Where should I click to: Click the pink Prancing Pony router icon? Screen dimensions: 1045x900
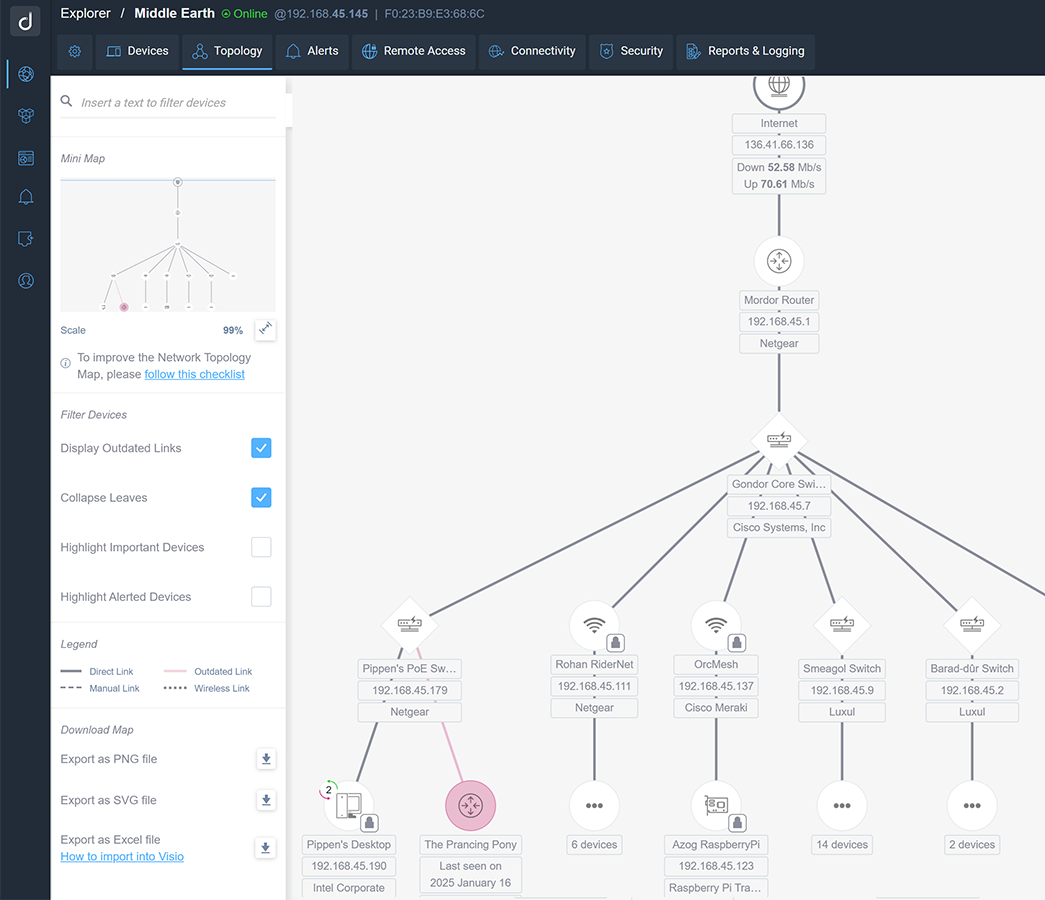(470, 806)
